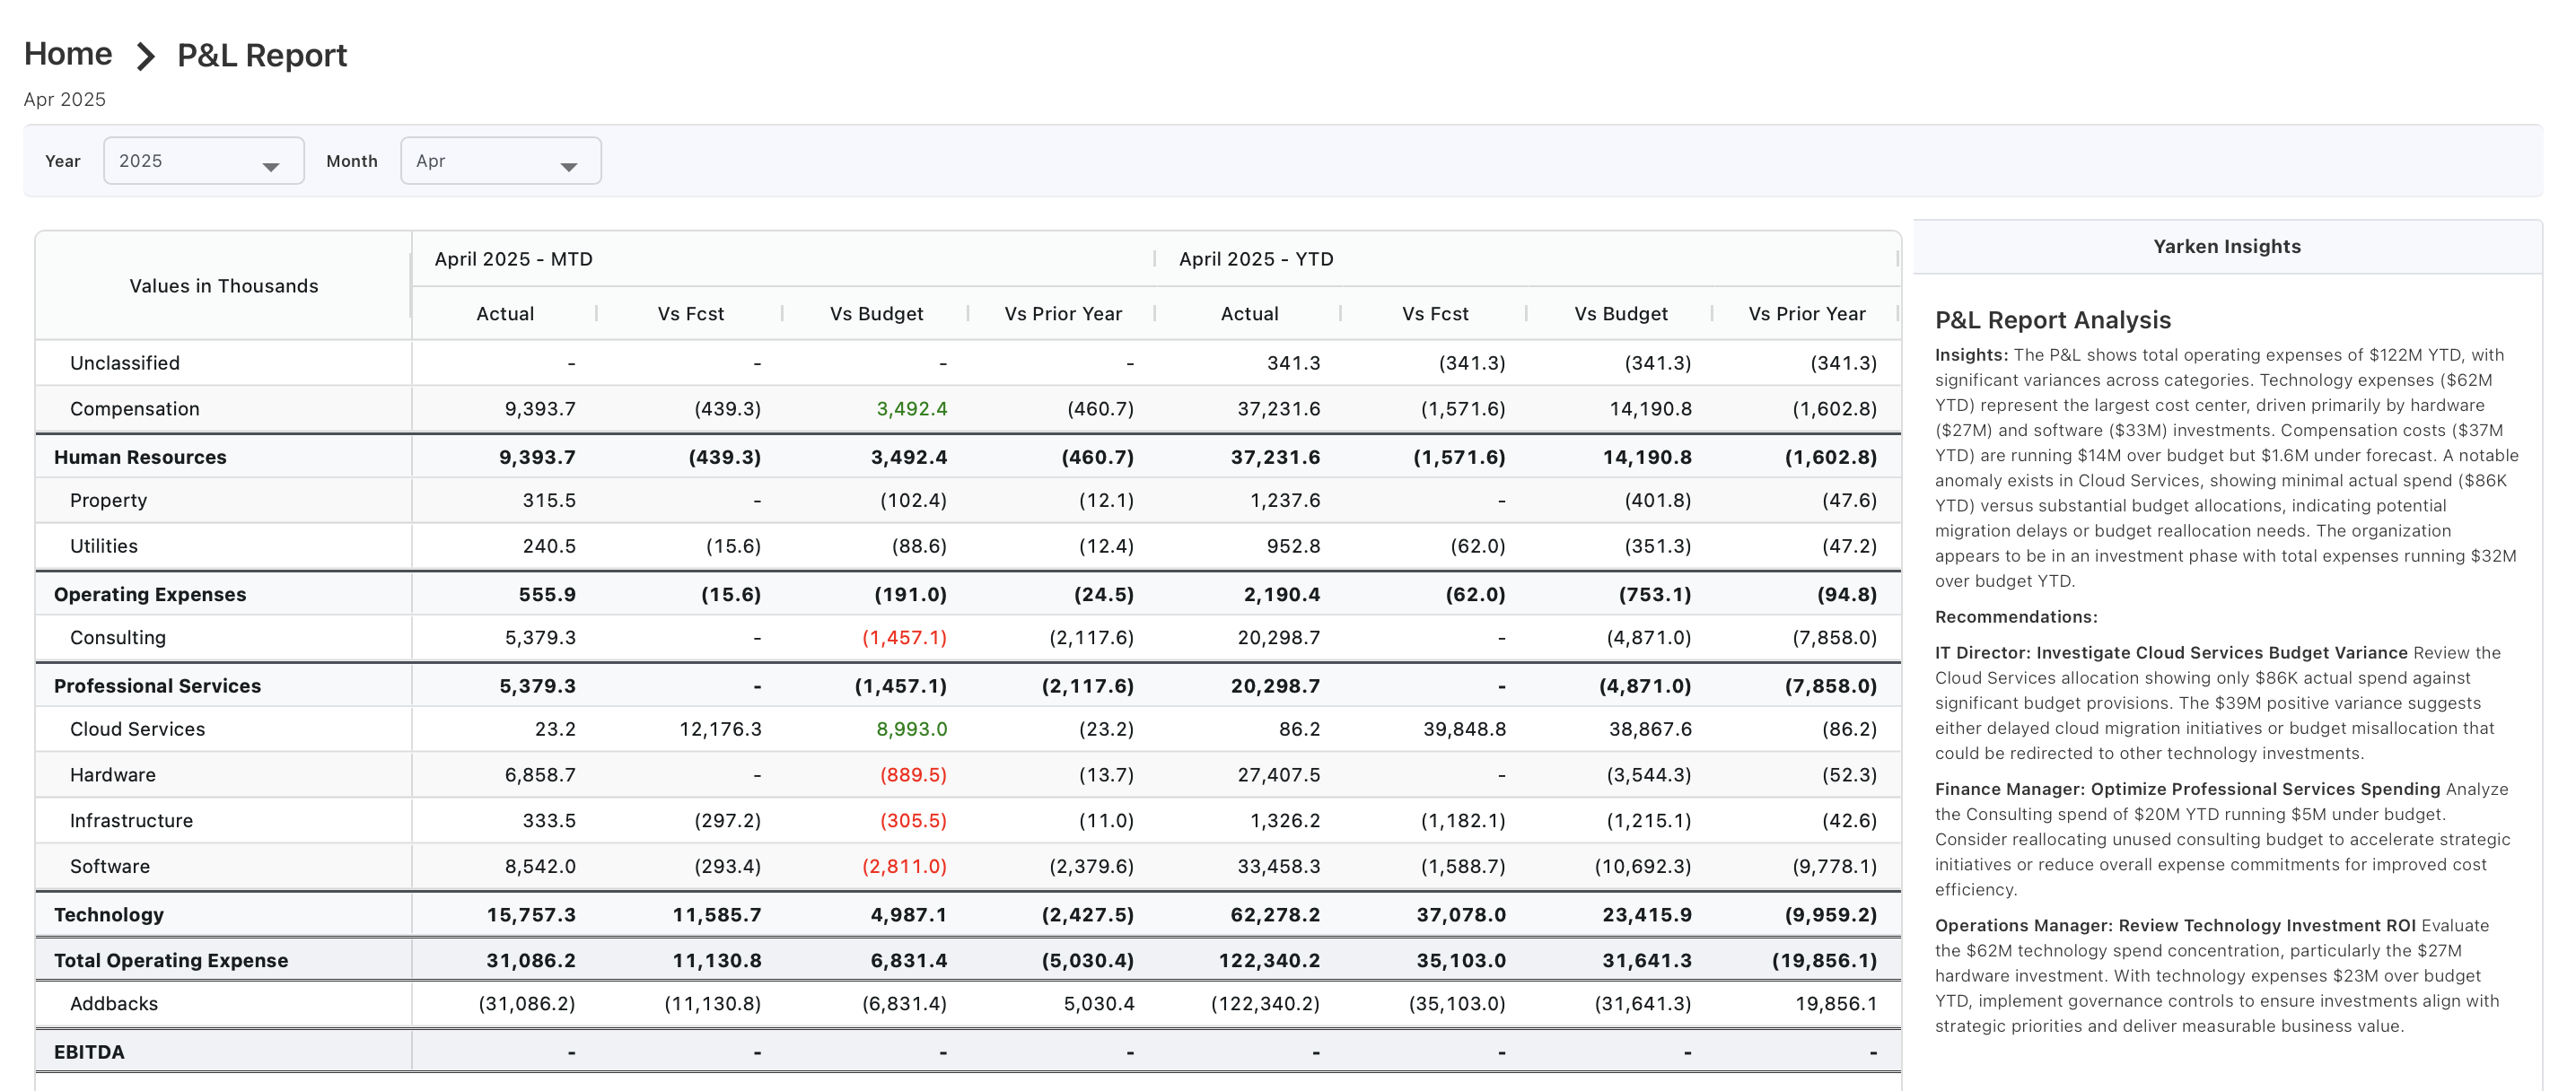The height and width of the screenshot is (1091, 2576).
Task: Click the Month dropdown caret arrow
Action: (x=568, y=167)
